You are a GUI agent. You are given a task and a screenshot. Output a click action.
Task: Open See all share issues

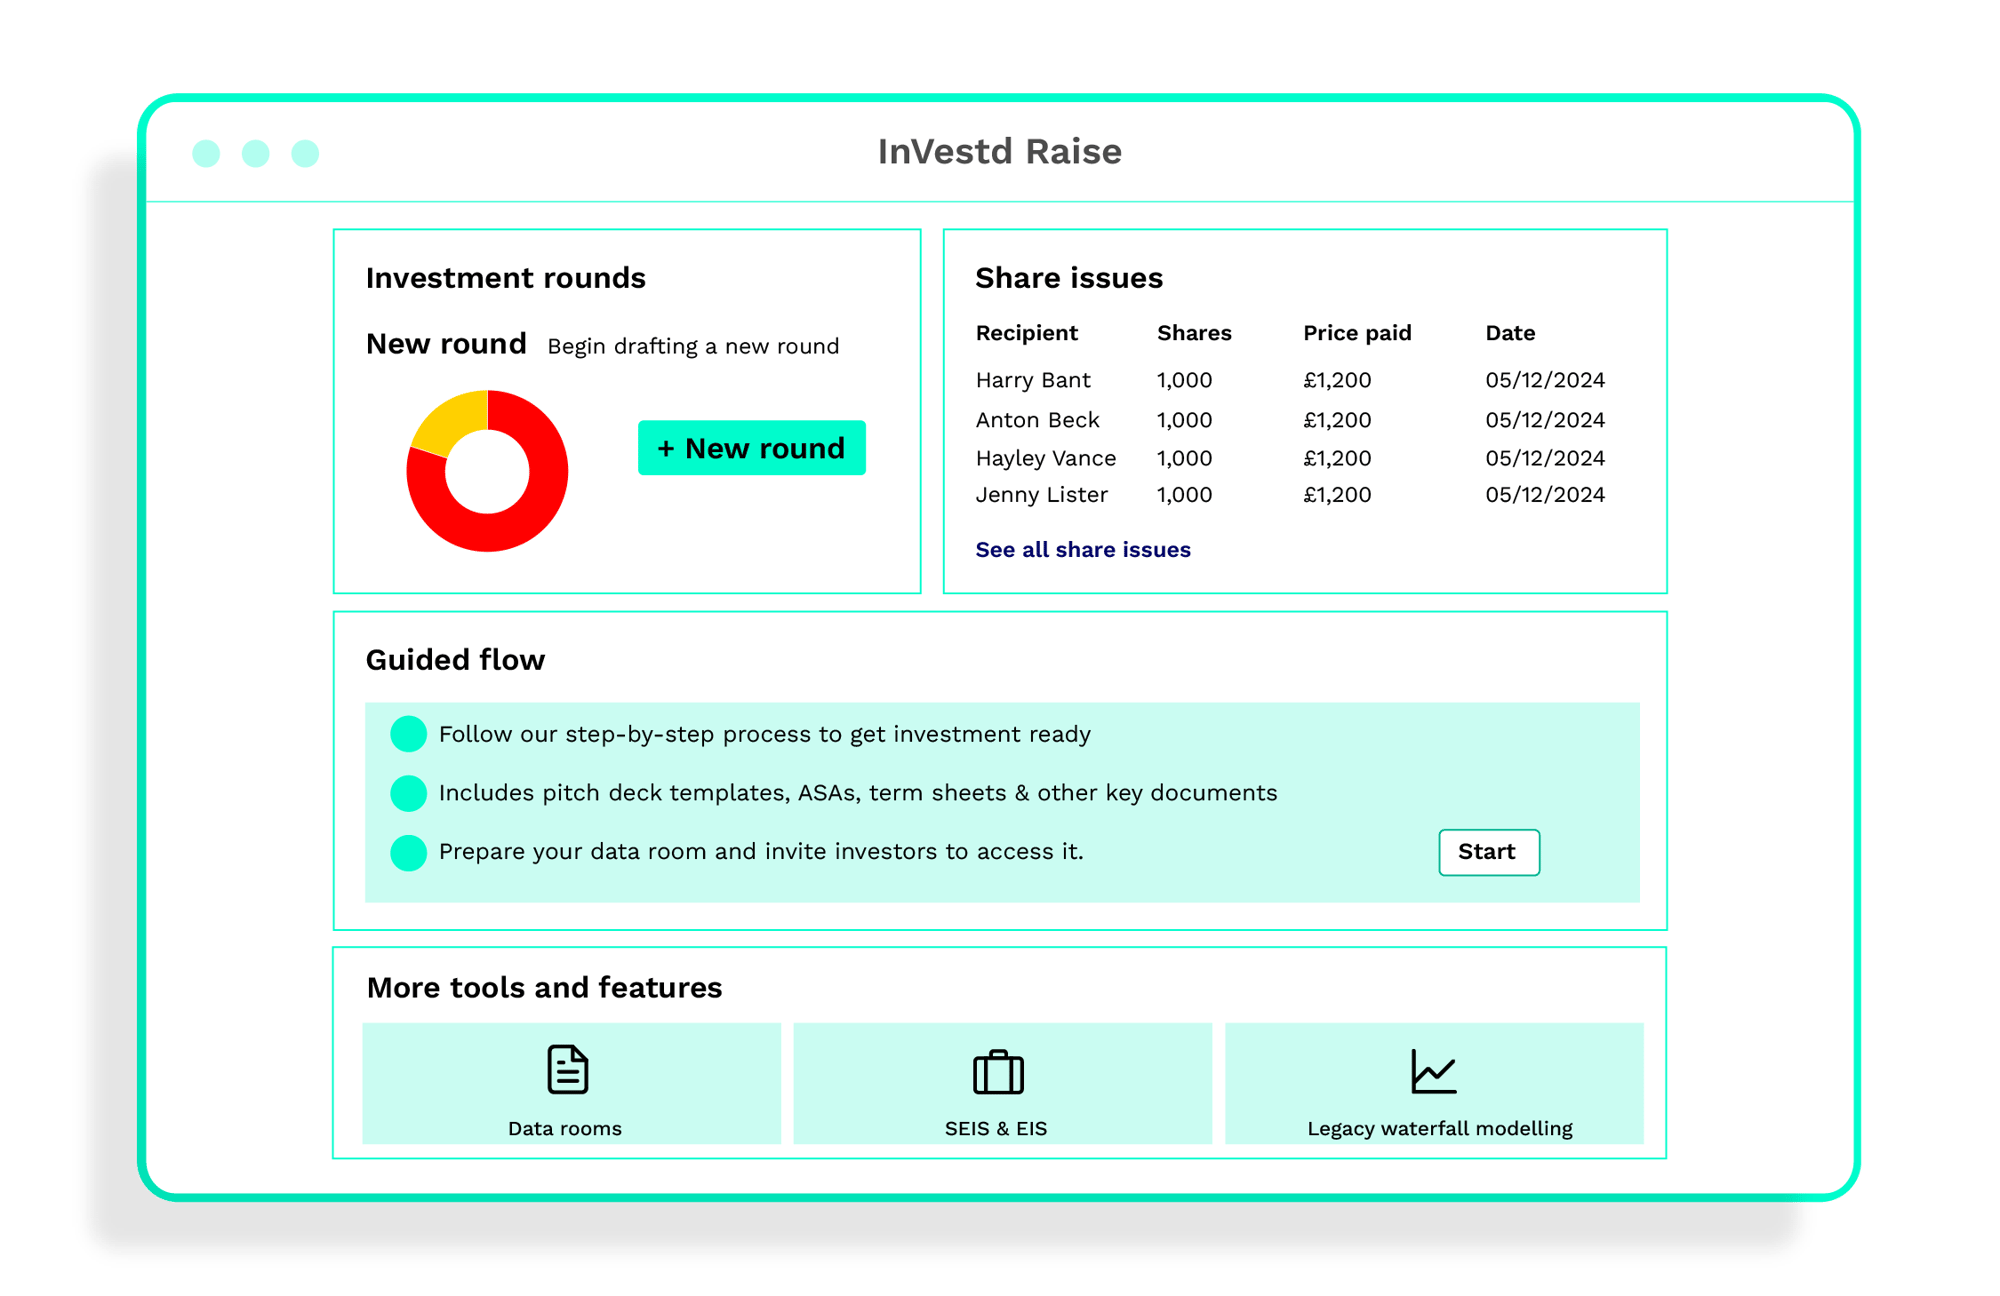point(1083,549)
